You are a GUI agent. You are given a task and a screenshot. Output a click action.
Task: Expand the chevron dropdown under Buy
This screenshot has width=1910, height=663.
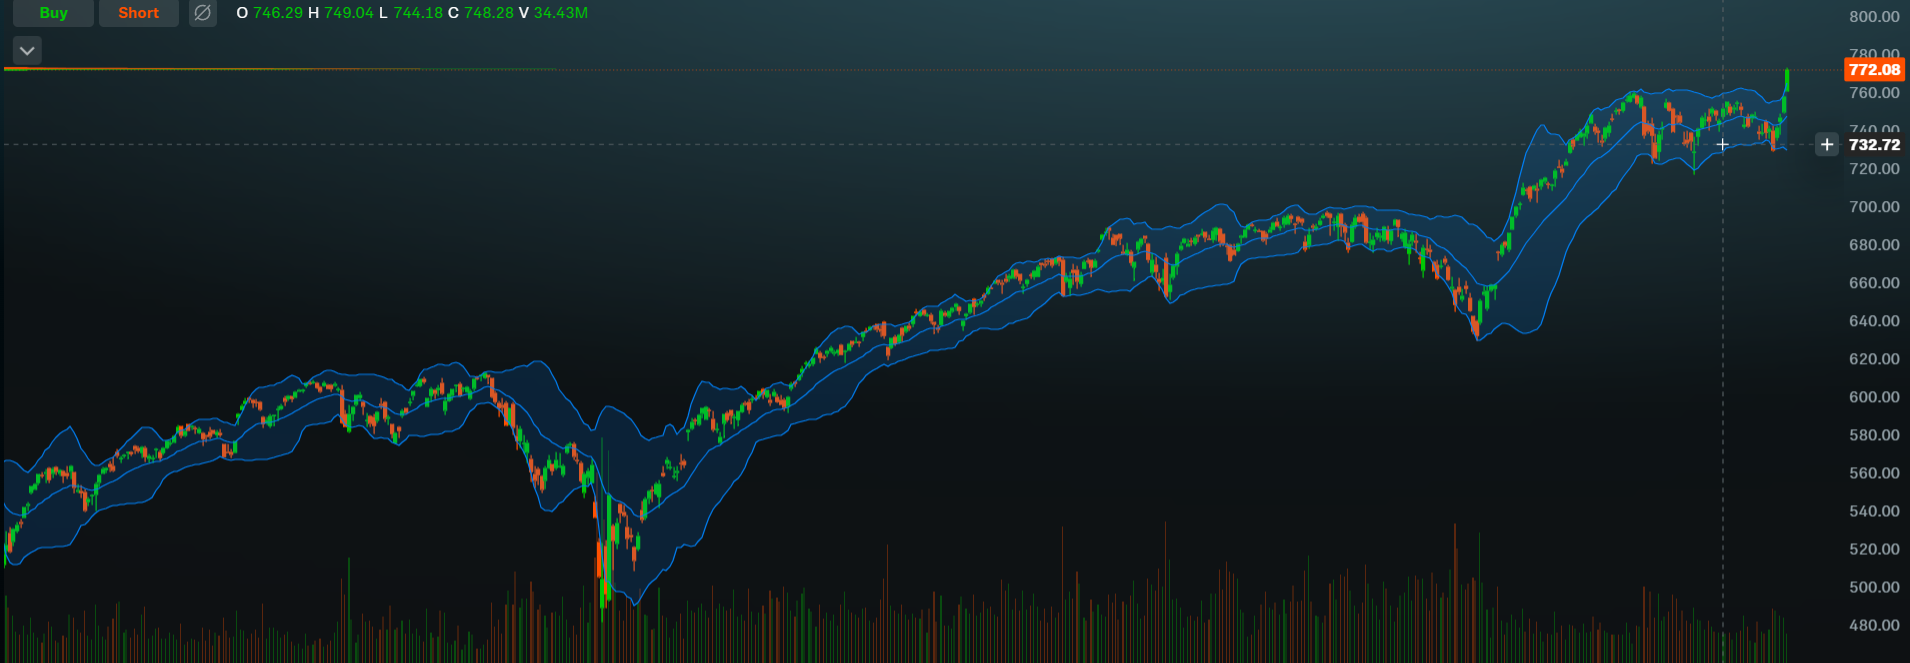pos(27,50)
